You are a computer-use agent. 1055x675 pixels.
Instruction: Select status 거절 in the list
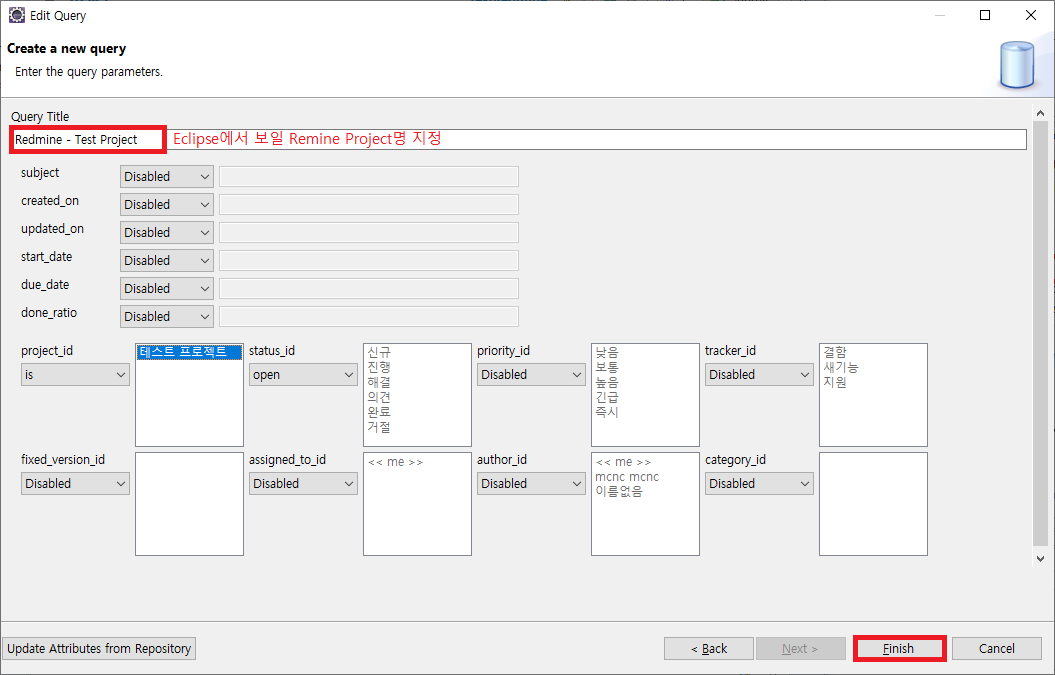pos(379,427)
